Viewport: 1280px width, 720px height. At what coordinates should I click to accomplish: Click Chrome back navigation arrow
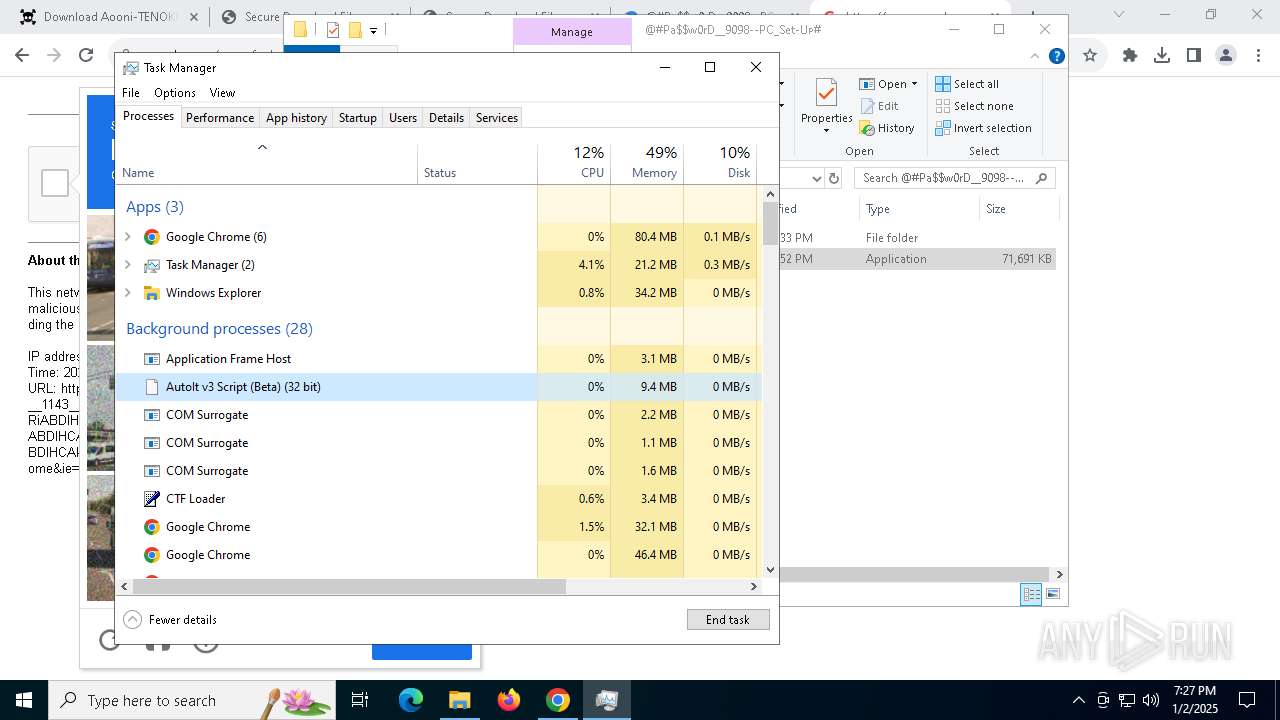(22, 56)
